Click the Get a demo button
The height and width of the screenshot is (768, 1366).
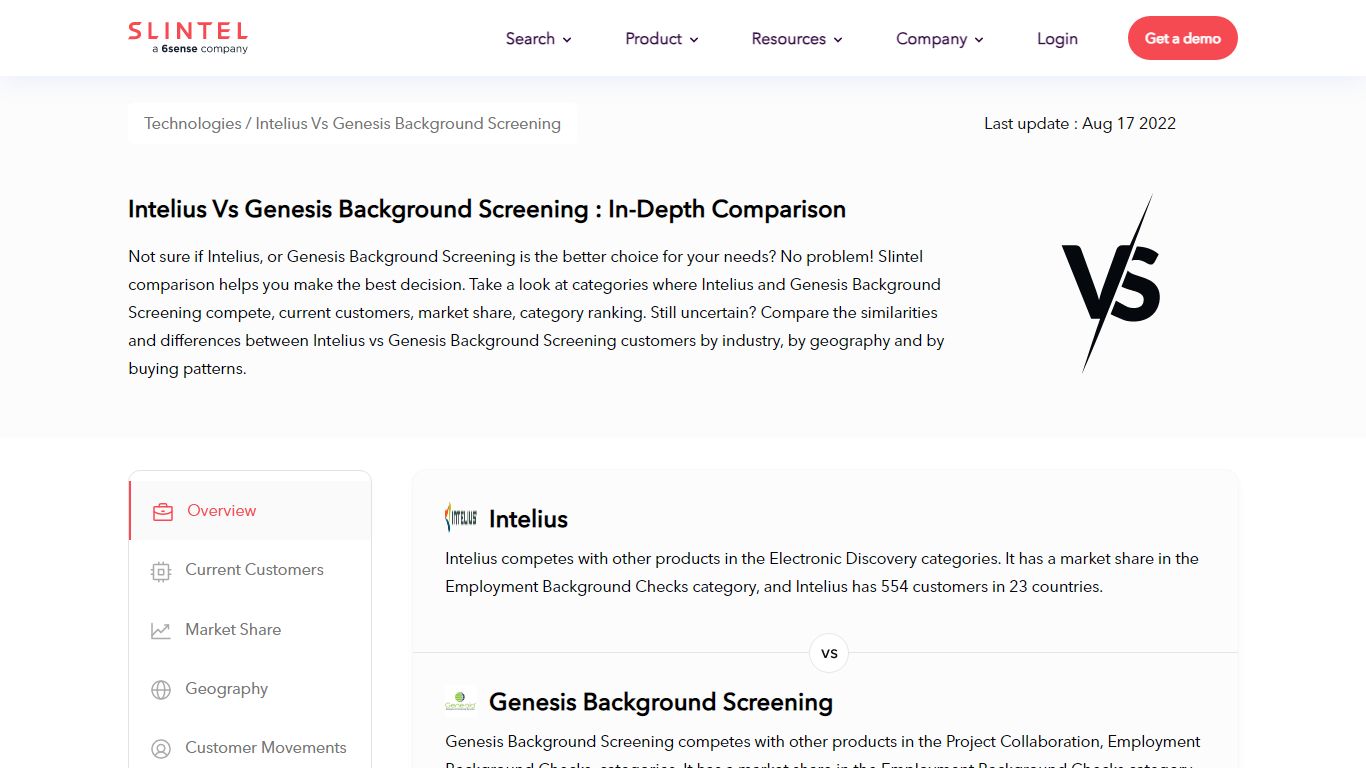coord(1182,38)
